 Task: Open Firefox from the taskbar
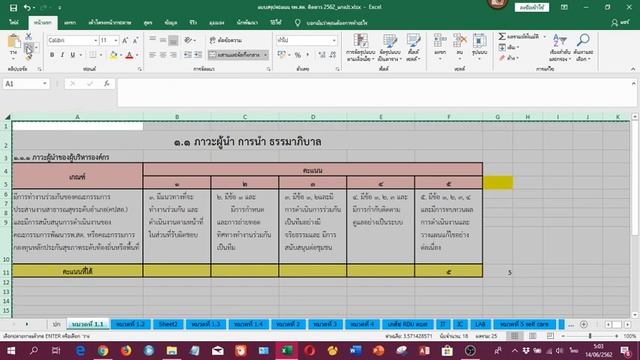126,351
